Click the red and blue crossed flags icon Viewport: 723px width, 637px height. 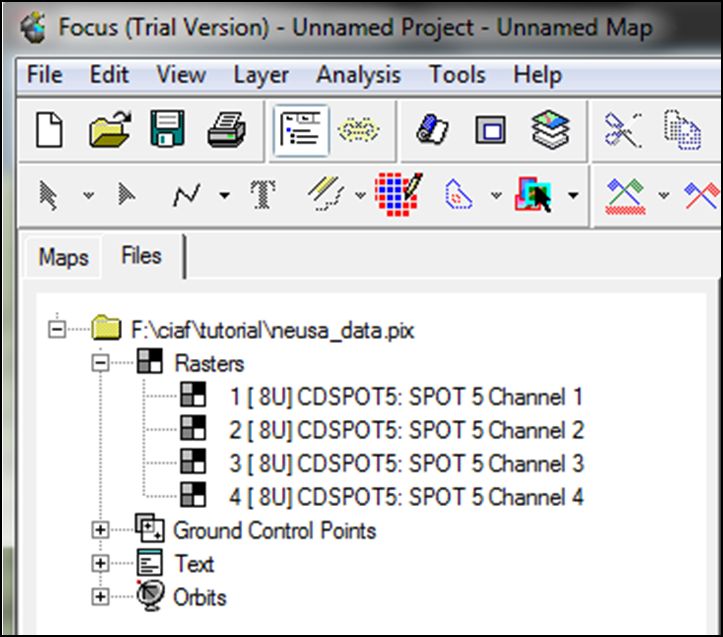[701, 196]
